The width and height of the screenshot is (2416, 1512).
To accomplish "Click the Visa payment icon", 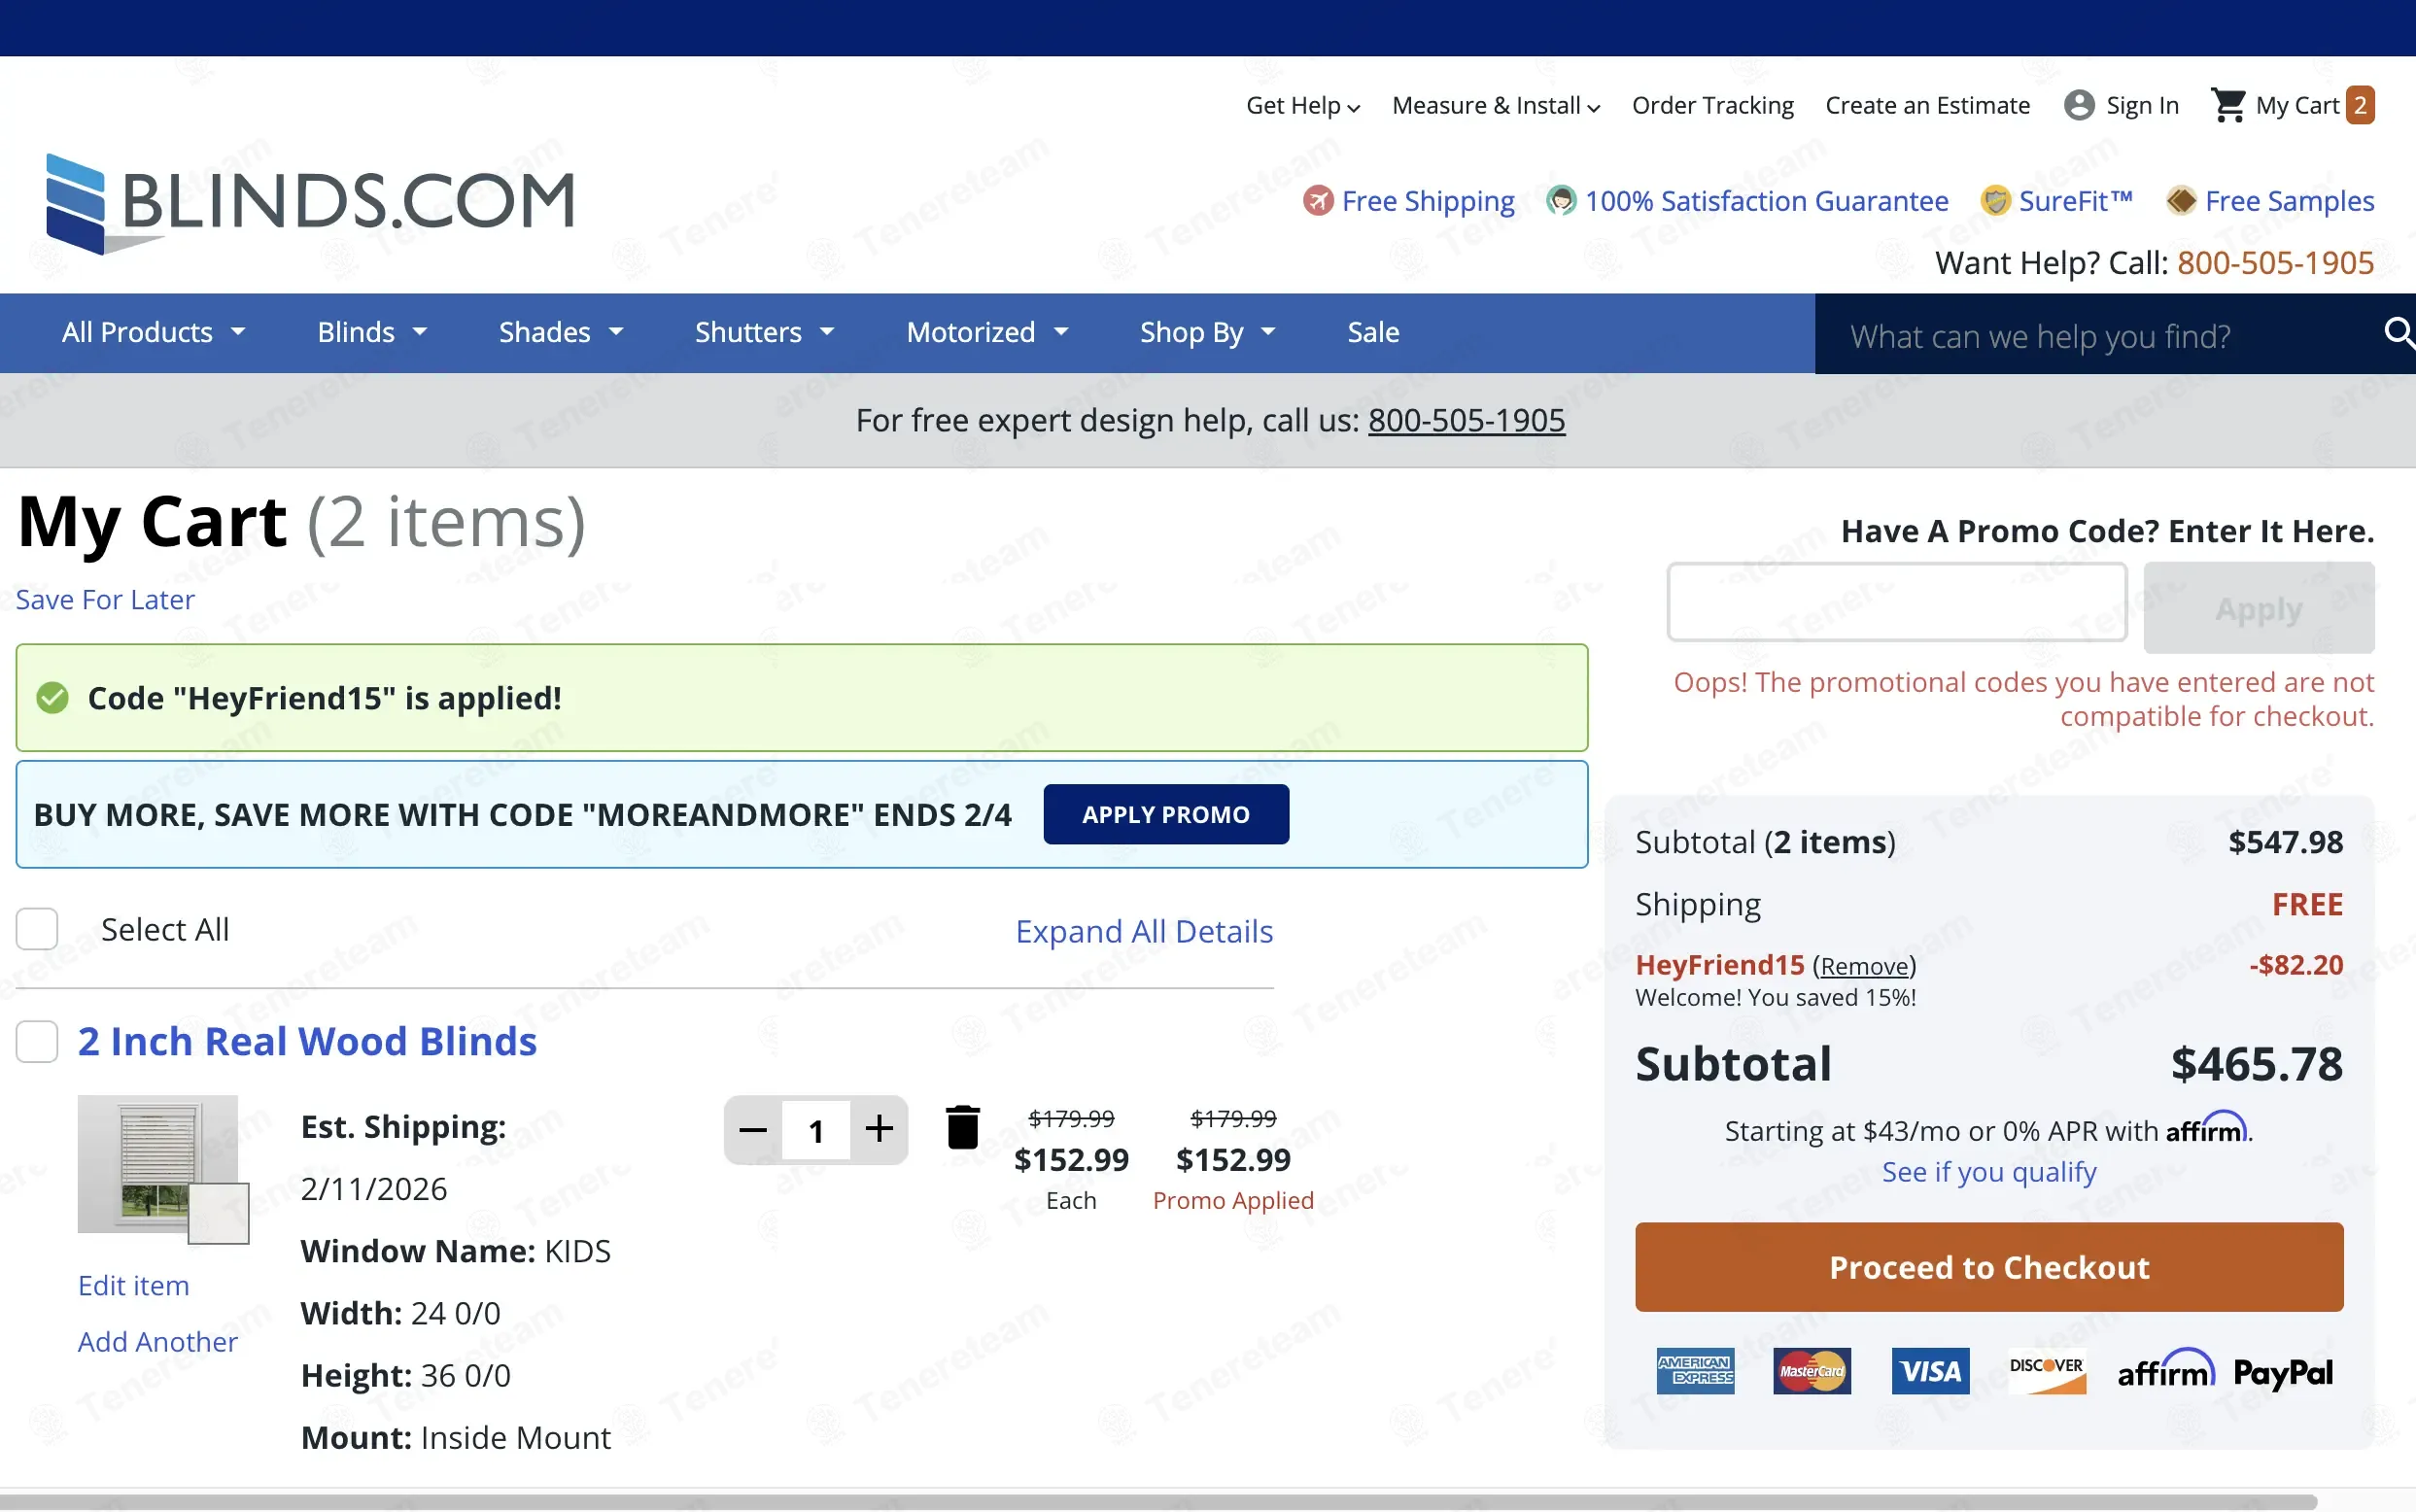I will click(1930, 1371).
